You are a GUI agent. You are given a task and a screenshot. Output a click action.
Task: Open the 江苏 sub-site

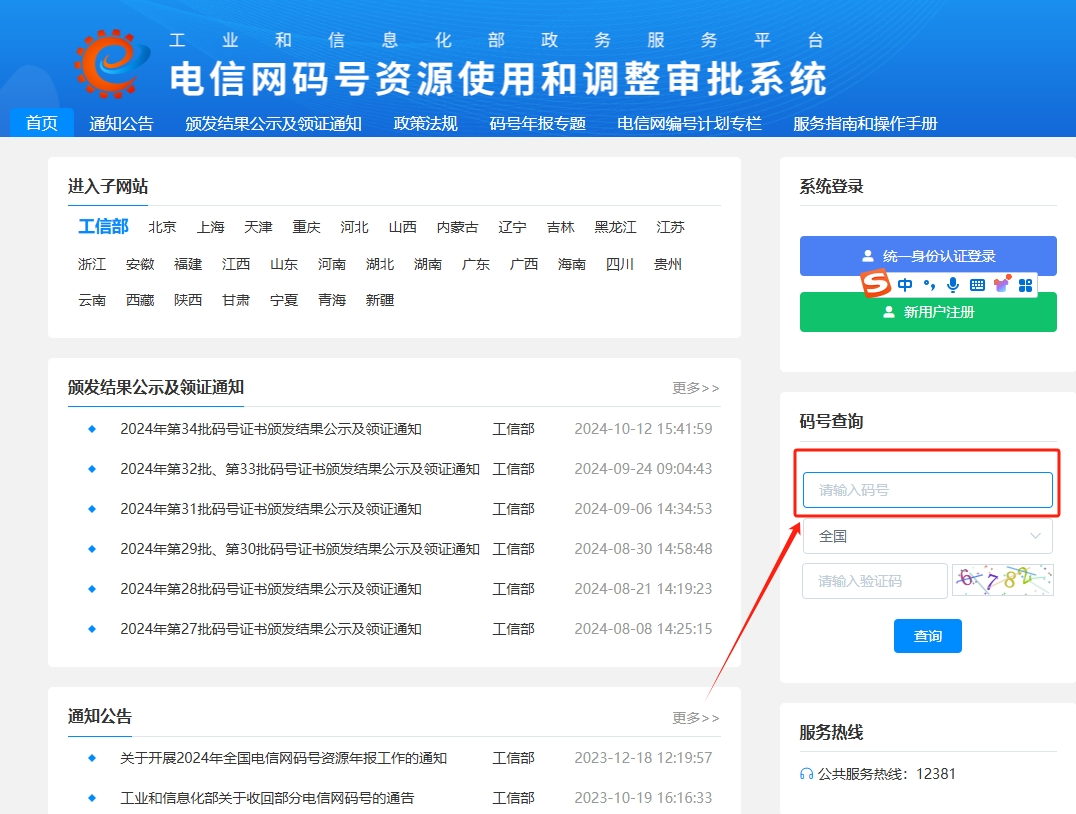pyautogui.click(x=670, y=227)
